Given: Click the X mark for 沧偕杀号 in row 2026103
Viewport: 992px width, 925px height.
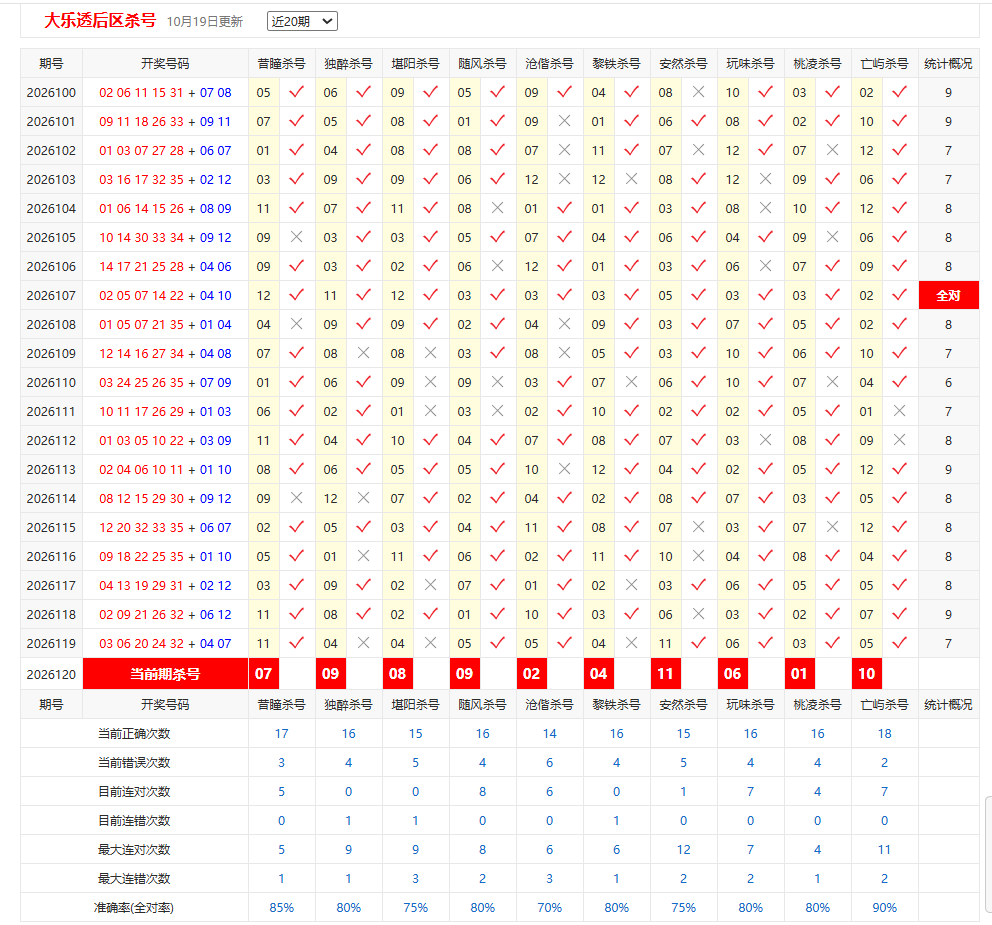Looking at the screenshot, I should click(564, 179).
